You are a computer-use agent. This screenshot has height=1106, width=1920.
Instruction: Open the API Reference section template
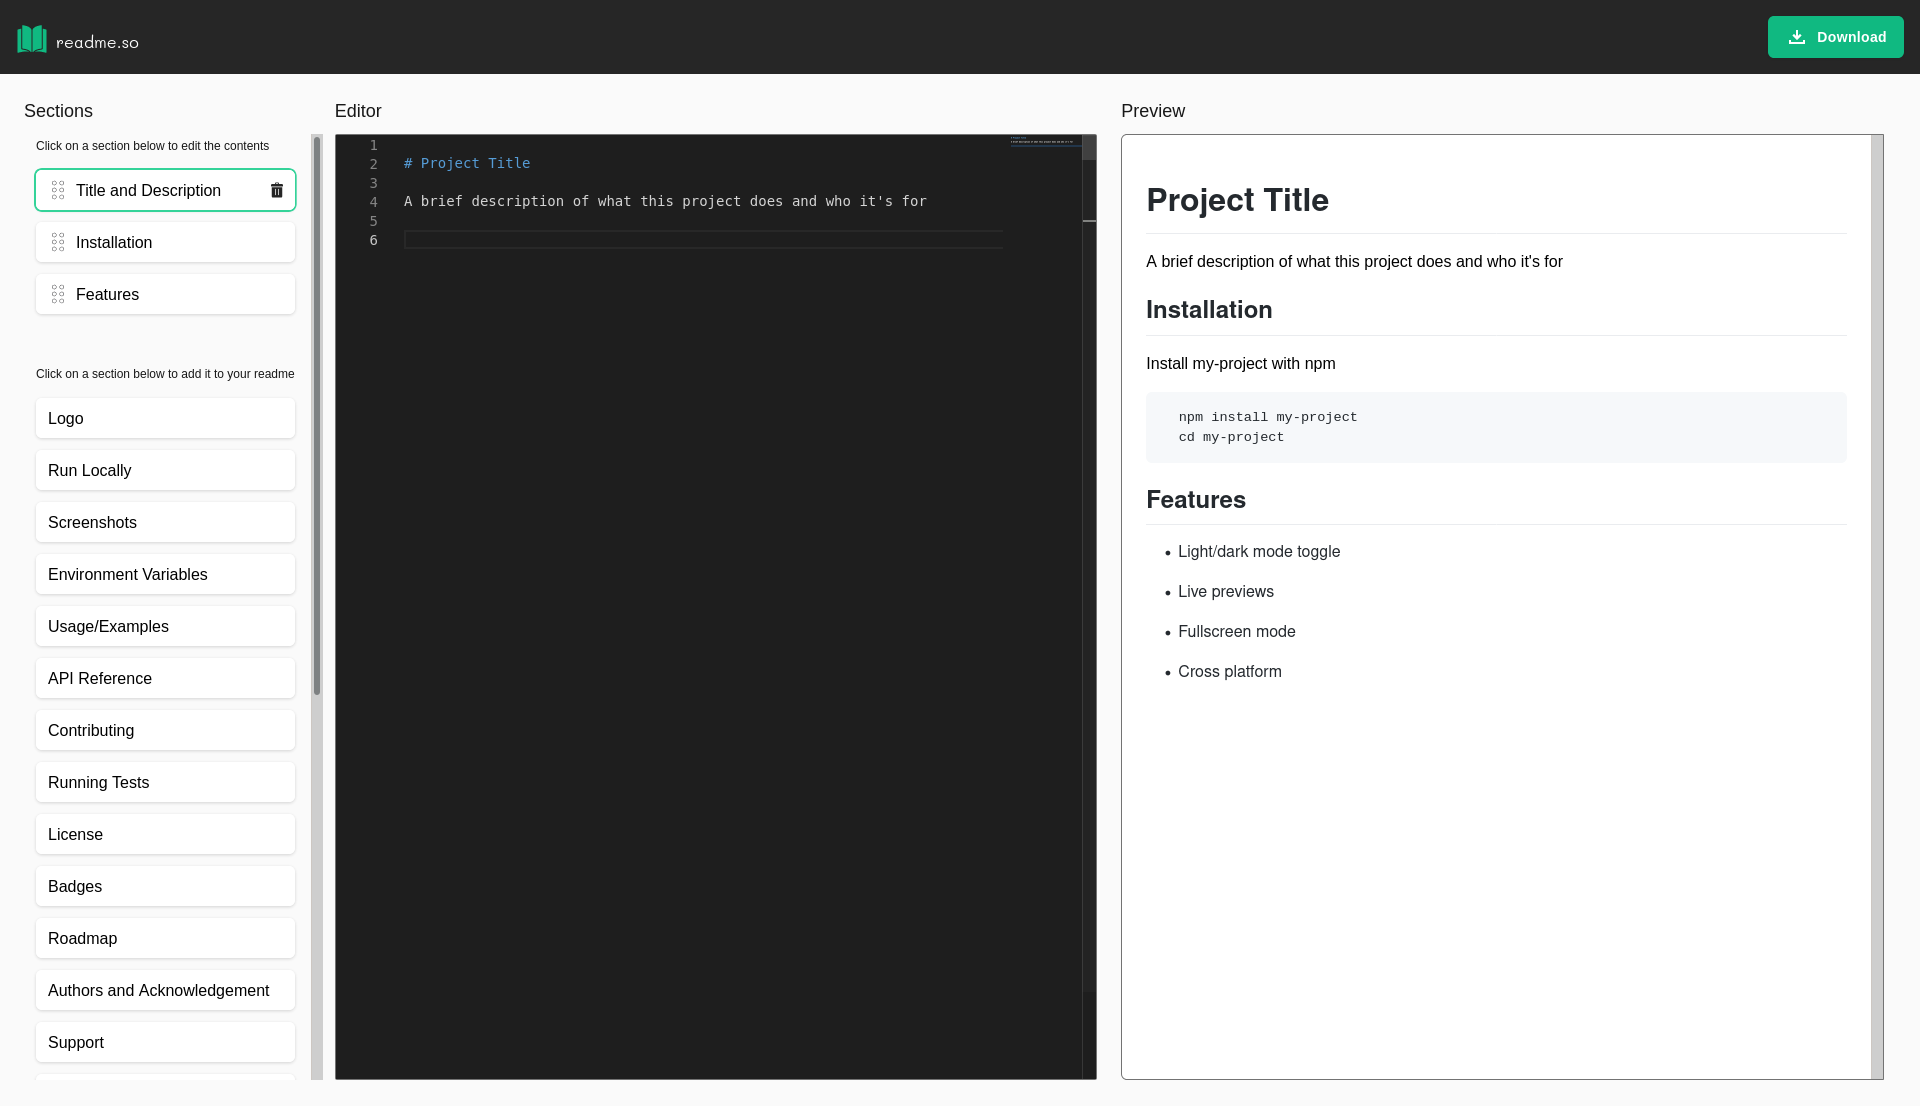point(165,678)
